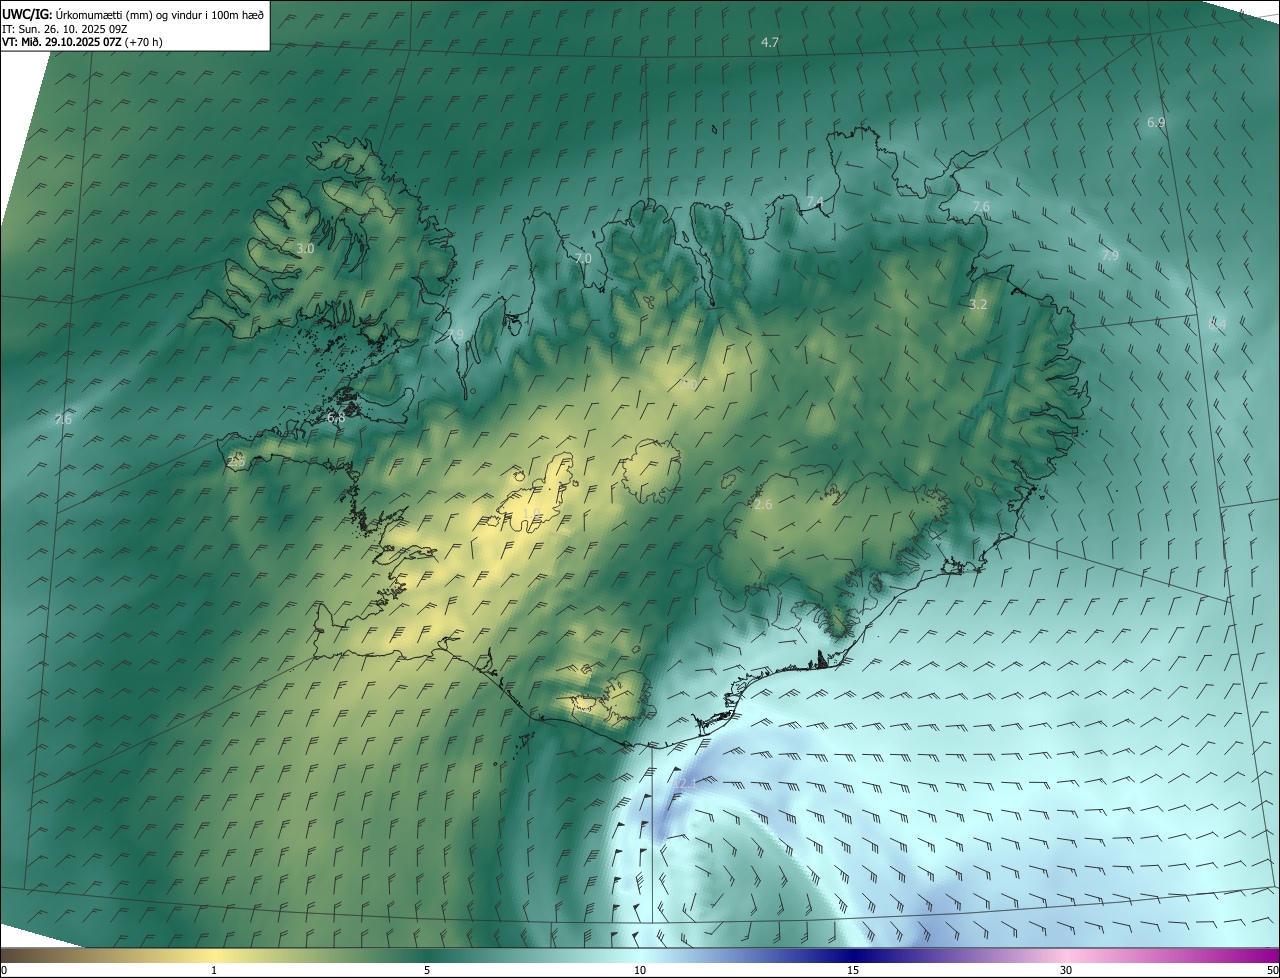The width and height of the screenshot is (1280, 978).
Task: Click the 3.0 value in the Westfjords
Action: pos(305,248)
